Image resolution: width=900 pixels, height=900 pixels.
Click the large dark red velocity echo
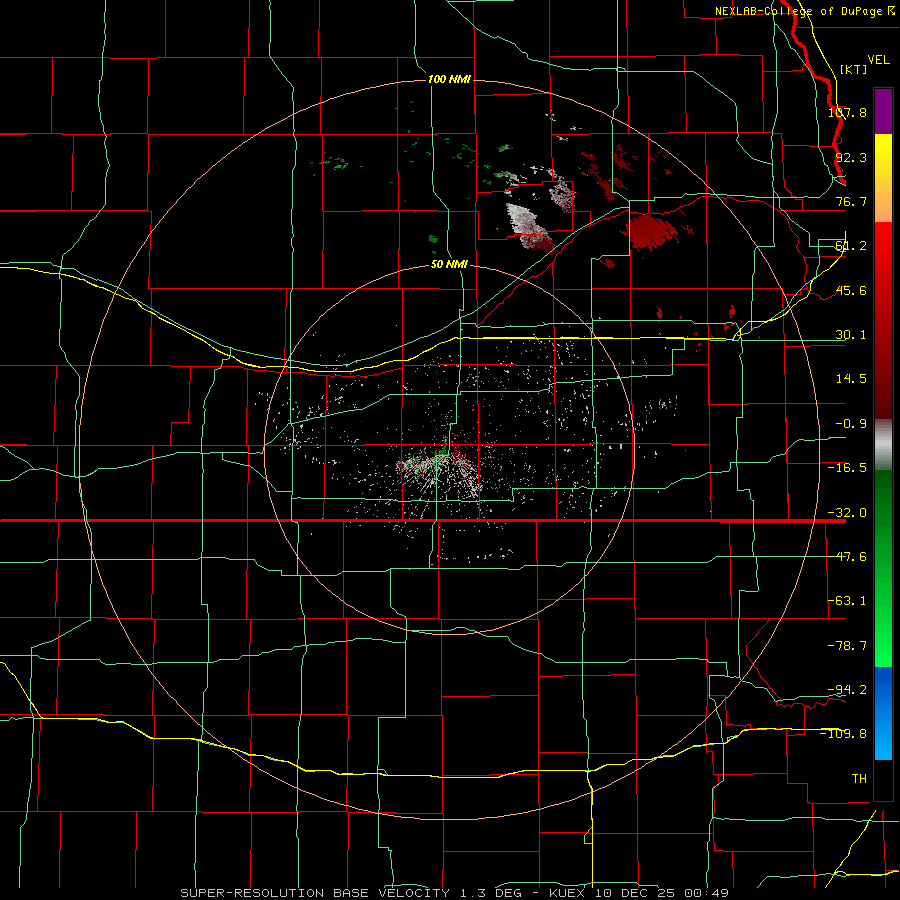[x=650, y=231]
